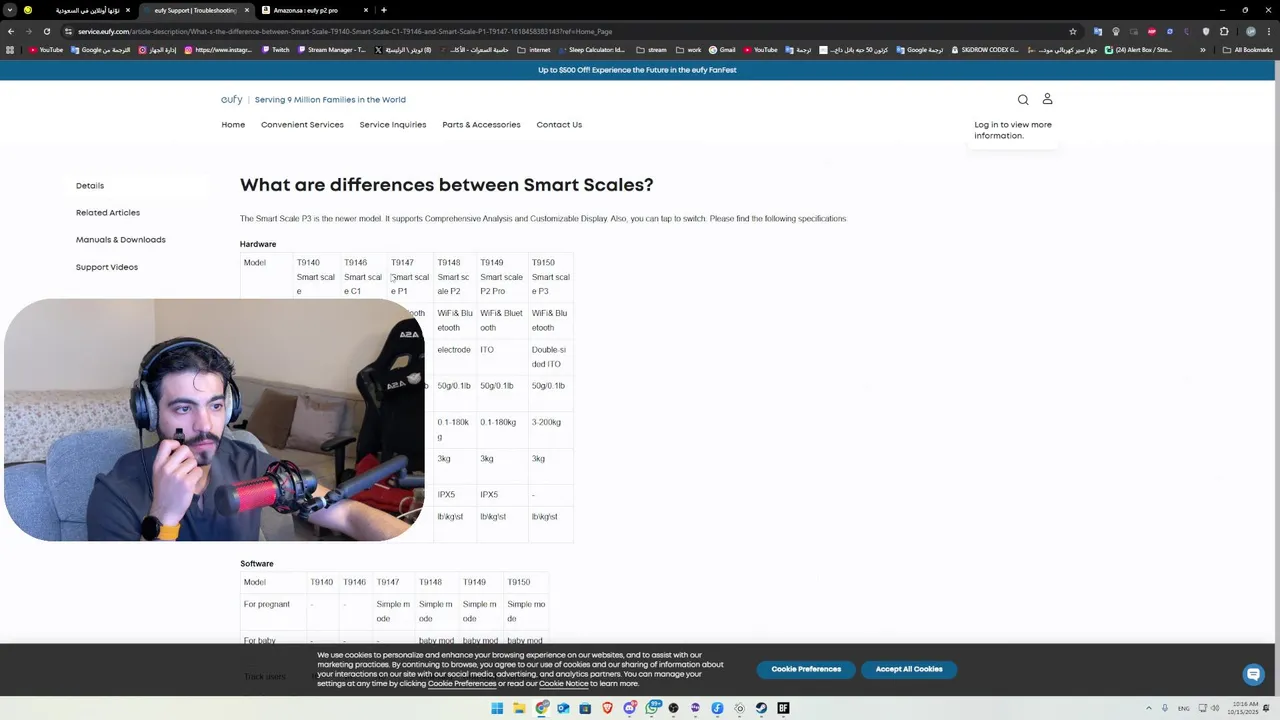Open the chat support bubble icon
The image size is (1280, 720).
click(1253, 675)
